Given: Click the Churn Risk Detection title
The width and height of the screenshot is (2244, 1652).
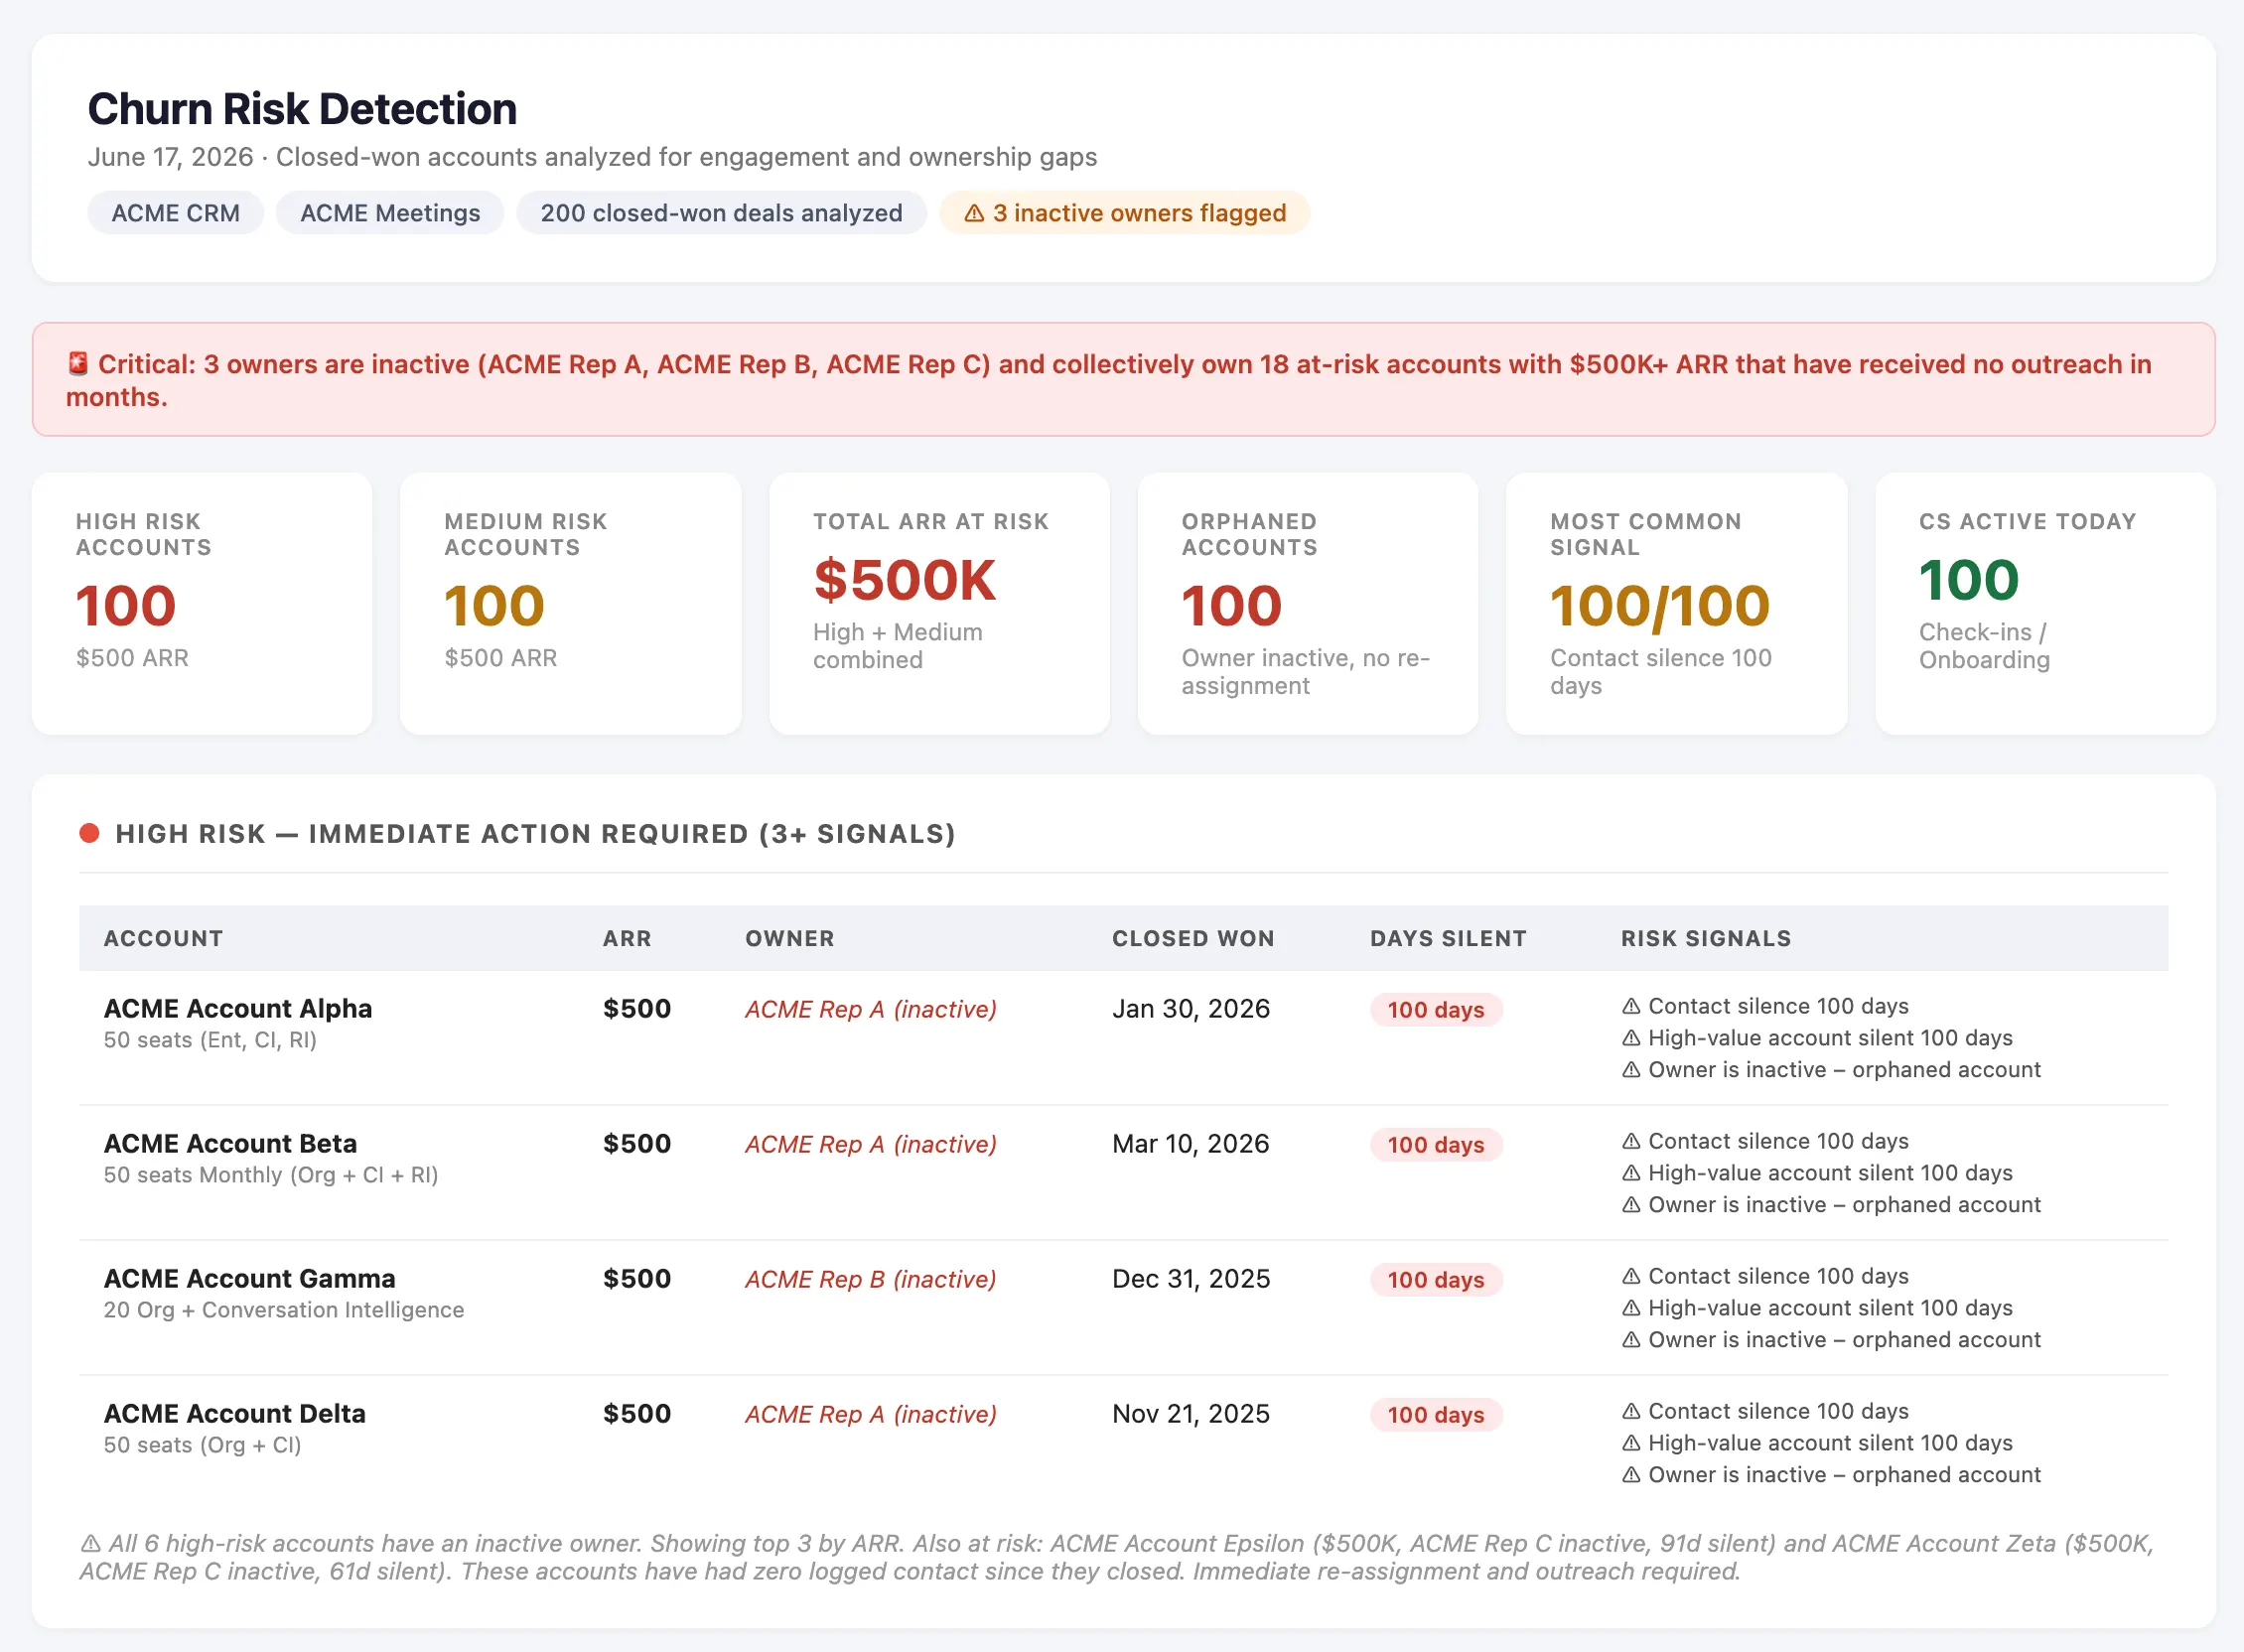Looking at the screenshot, I should point(302,108).
